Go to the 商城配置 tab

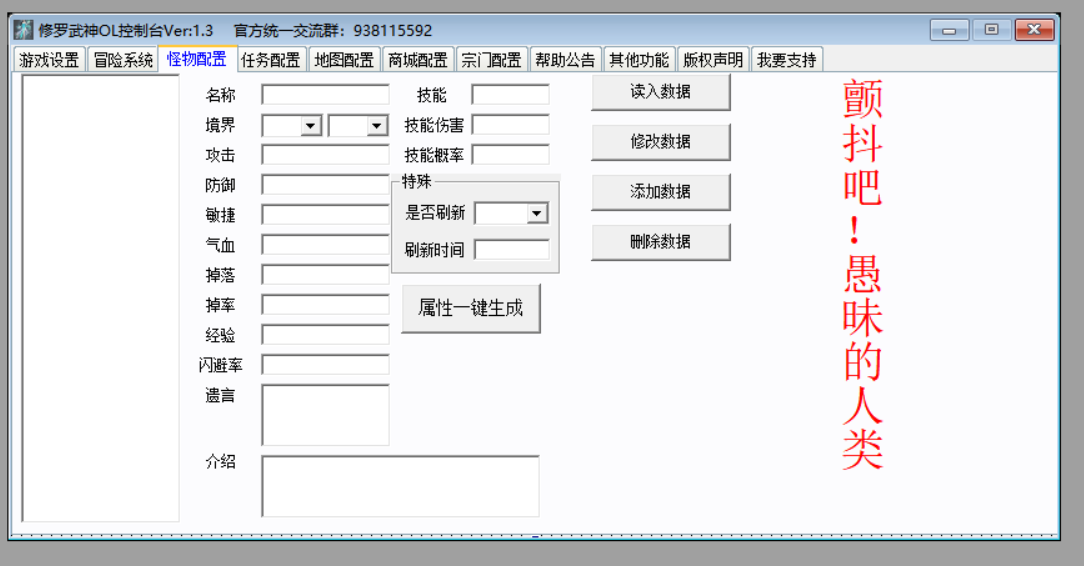(x=417, y=60)
